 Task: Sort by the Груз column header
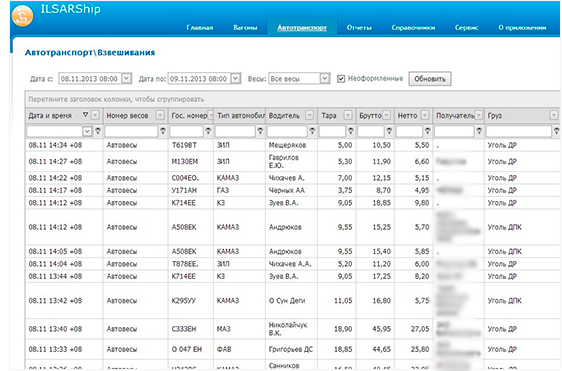[x=495, y=115]
